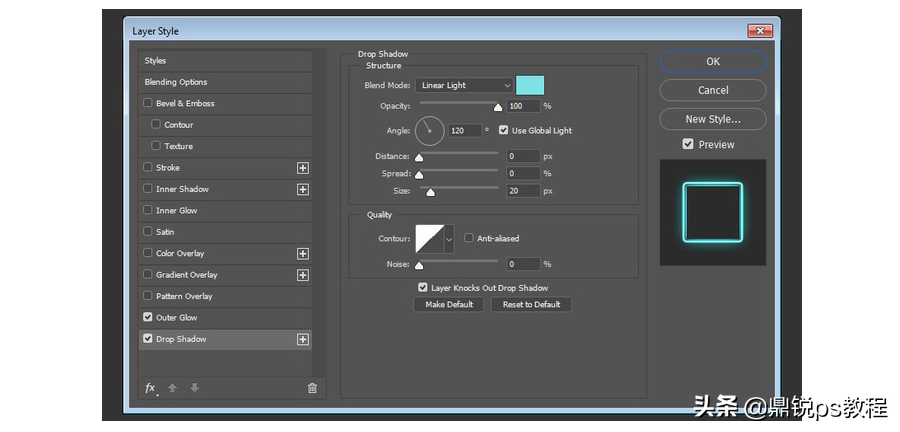
Task: Click the New Style... button
Action: click(713, 119)
